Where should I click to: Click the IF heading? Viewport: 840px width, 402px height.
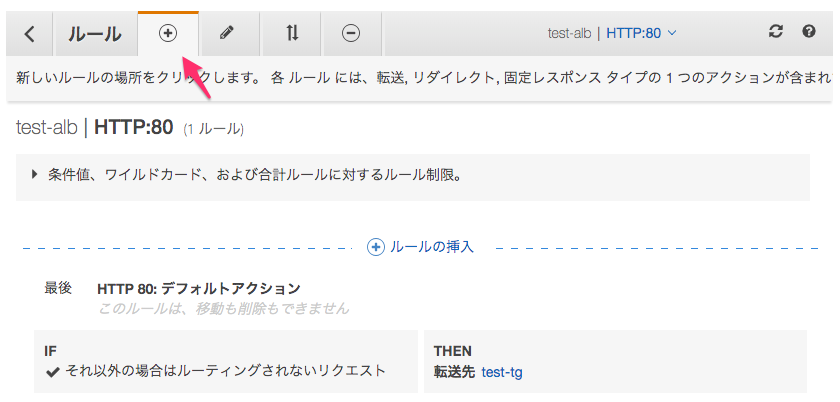pyautogui.click(x=50, y=351)
